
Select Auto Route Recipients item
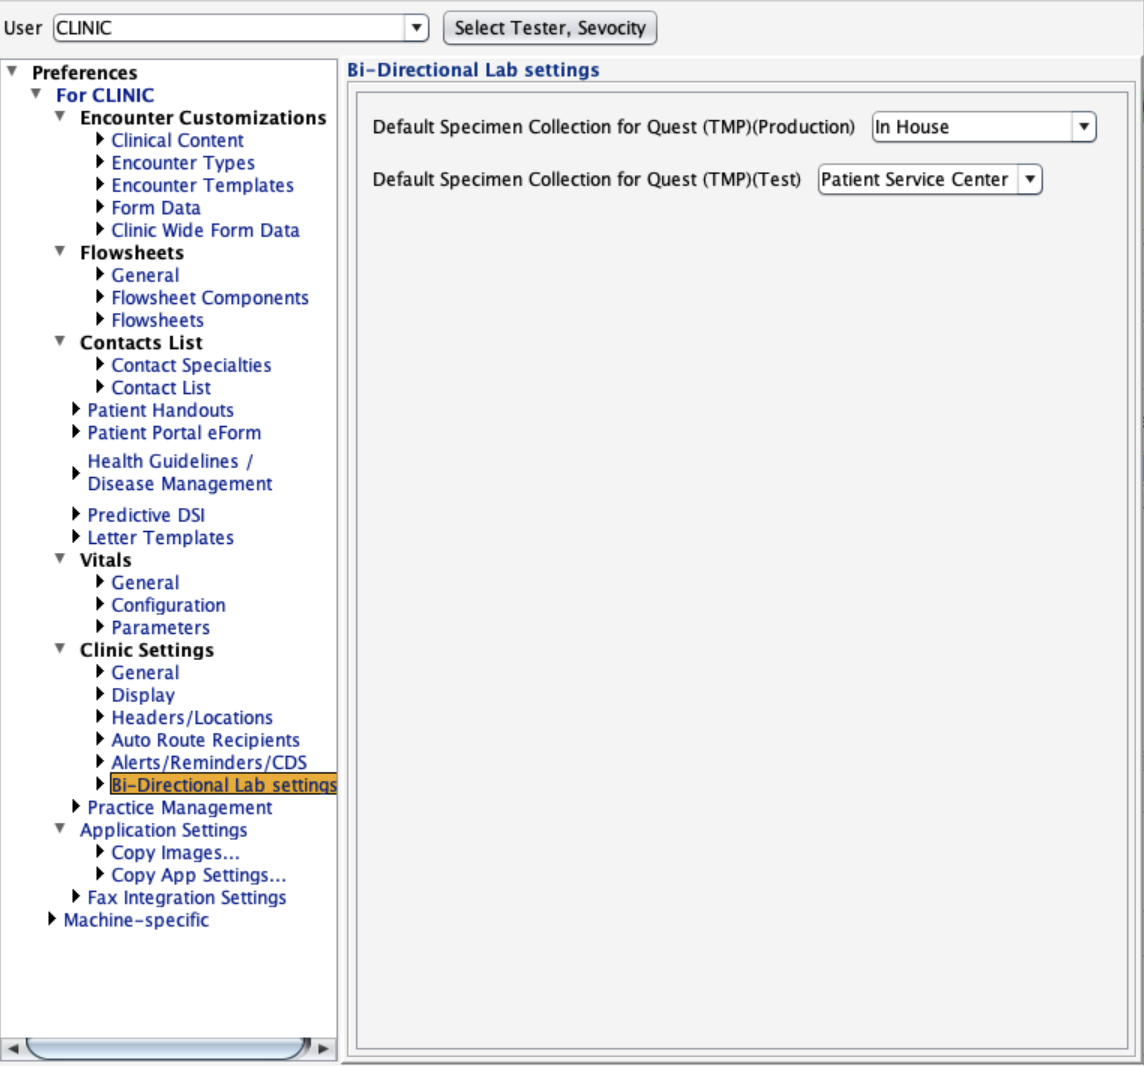click(205, 740)
